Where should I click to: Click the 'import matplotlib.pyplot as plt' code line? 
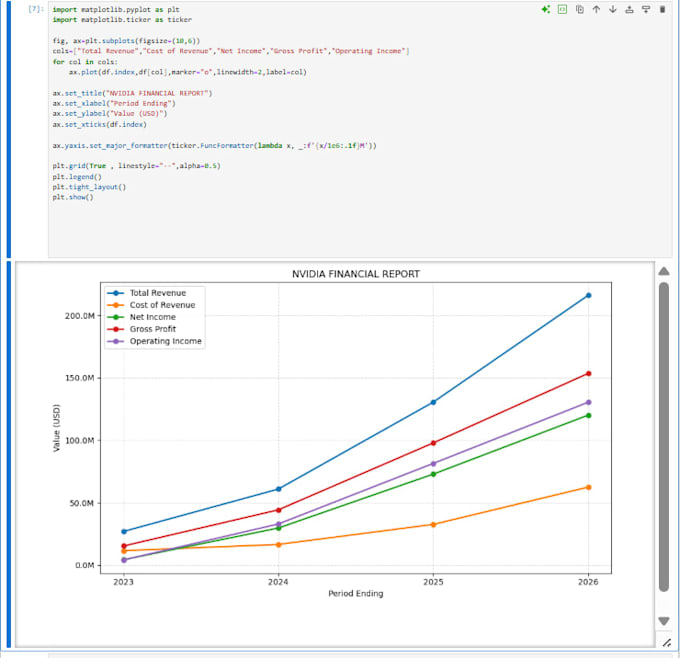[116, 10]
